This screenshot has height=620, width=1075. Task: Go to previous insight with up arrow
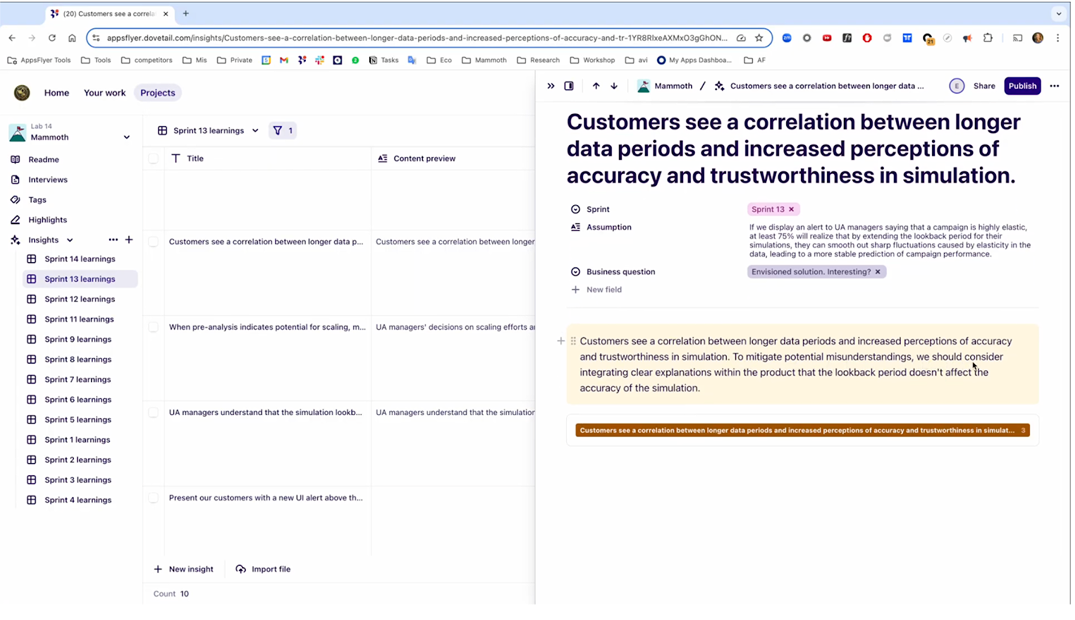pyautogui.click(x=596, y=86)
